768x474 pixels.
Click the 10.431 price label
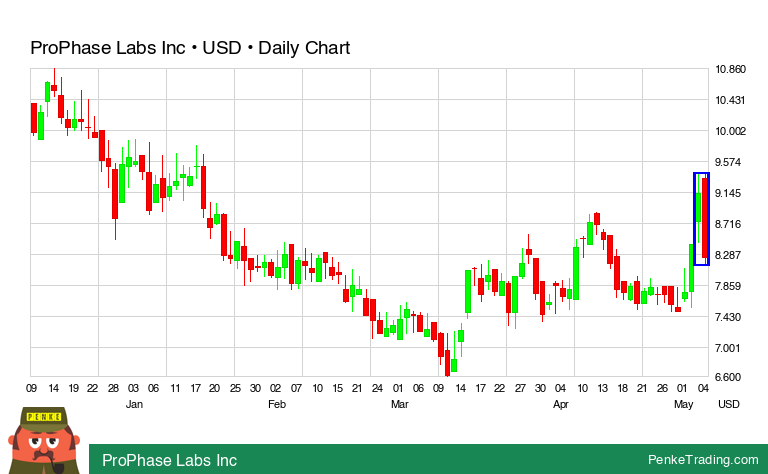point(730,100)
